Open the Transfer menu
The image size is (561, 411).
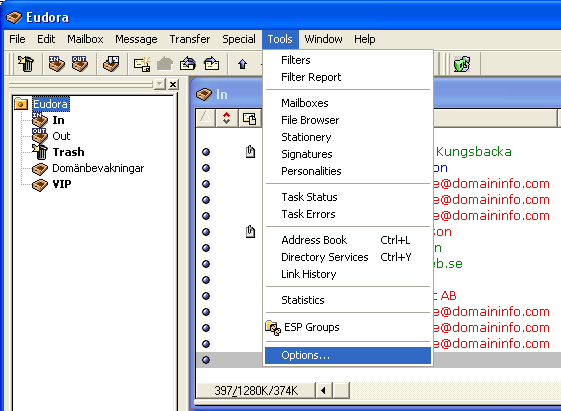tap(190, 39)
